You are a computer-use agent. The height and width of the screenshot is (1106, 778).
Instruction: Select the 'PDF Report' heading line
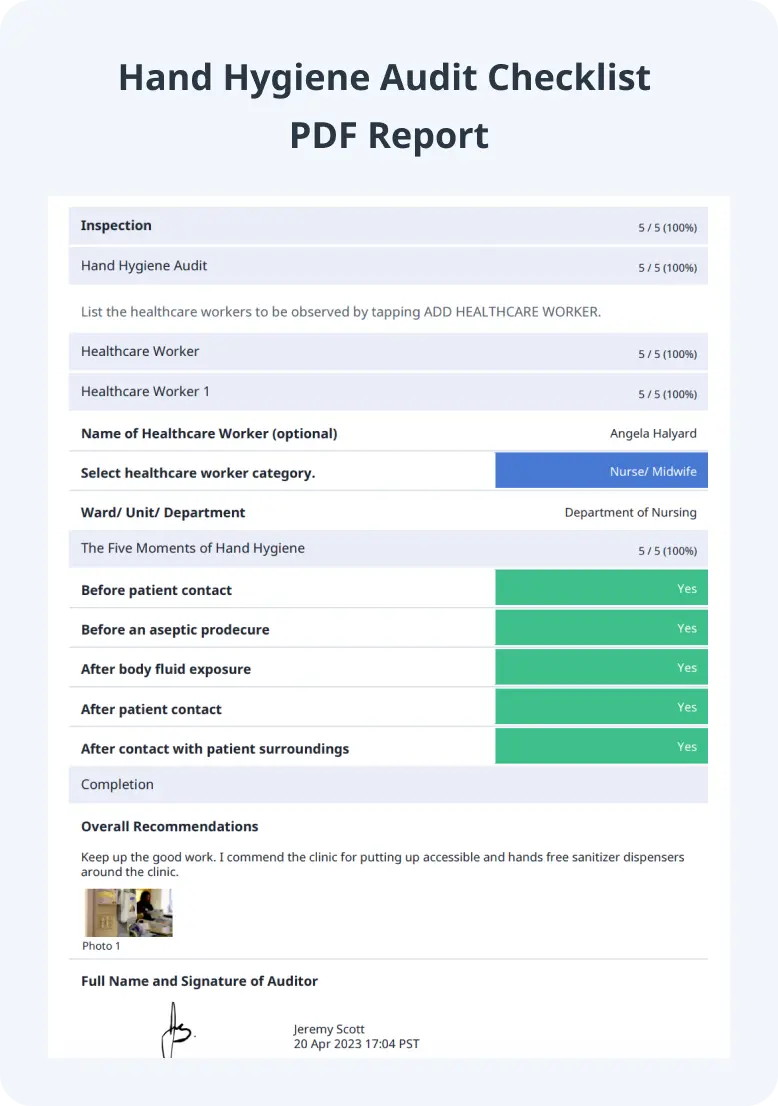coord(389,135)
